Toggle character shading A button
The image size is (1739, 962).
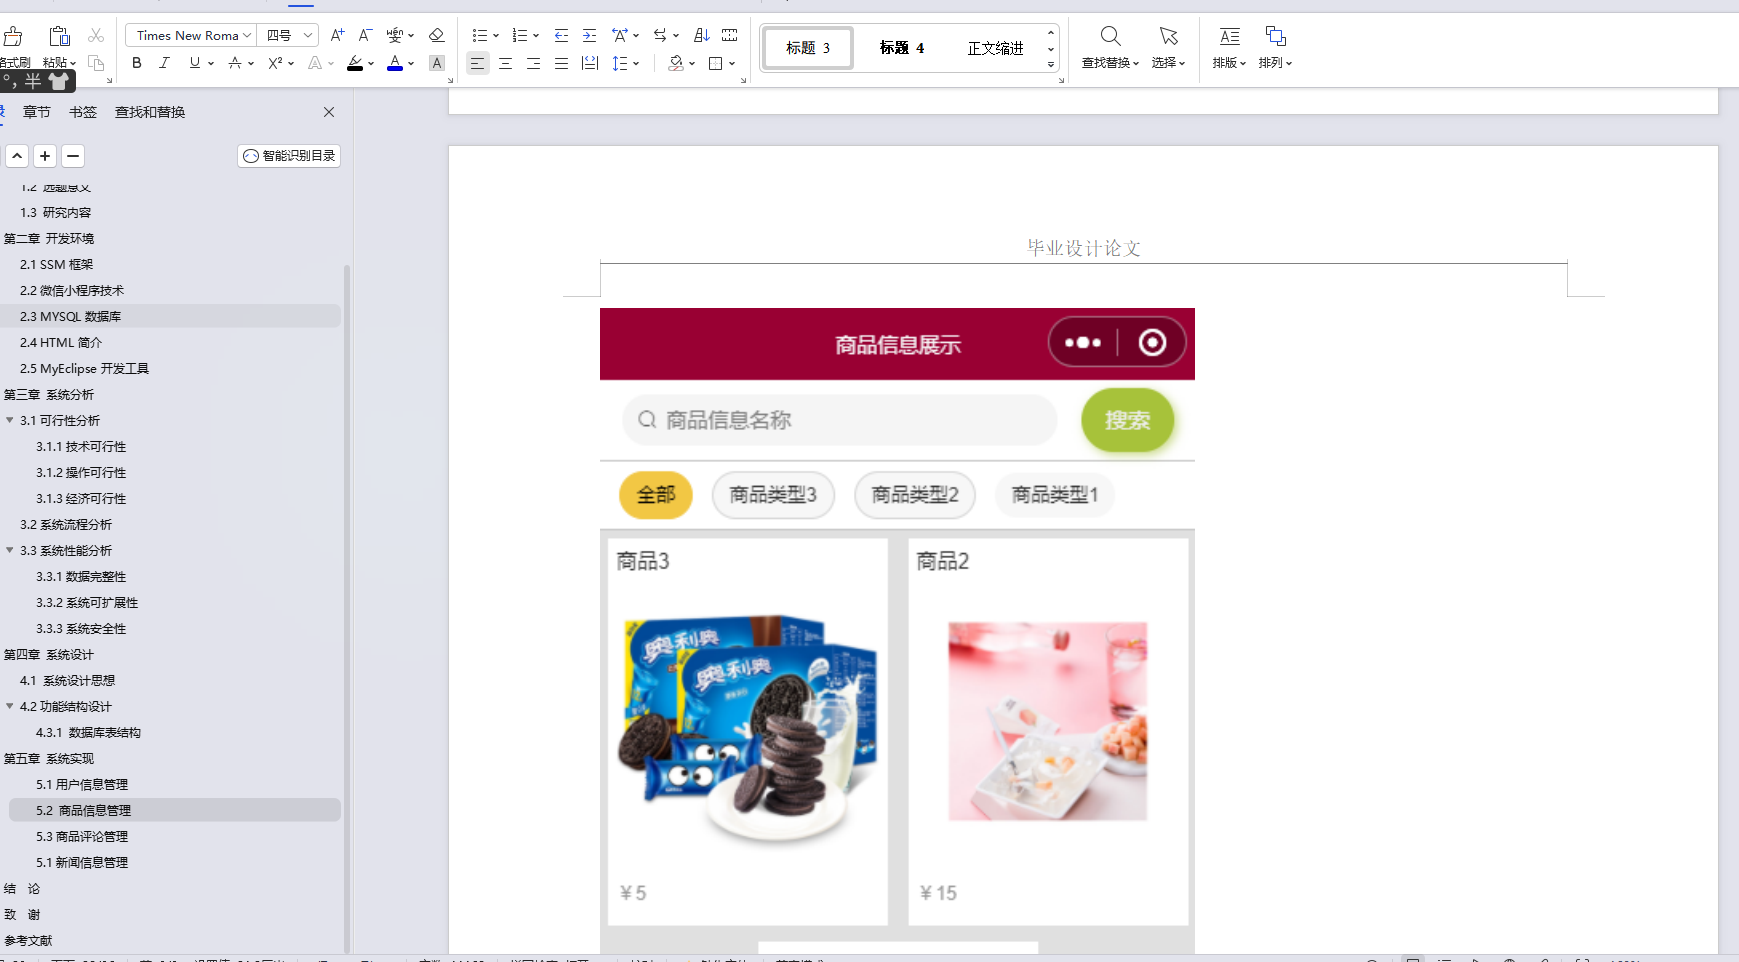(x=437, y=63)
